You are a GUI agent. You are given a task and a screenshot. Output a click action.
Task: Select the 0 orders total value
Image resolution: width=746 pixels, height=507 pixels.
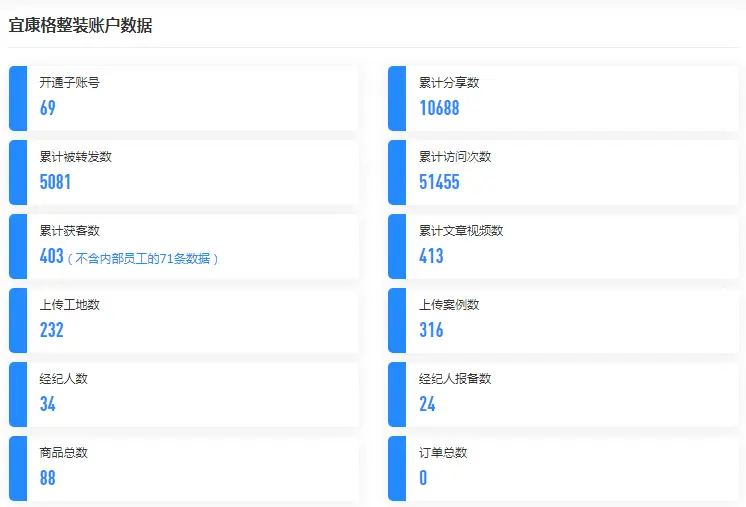(x=423, y=478)
